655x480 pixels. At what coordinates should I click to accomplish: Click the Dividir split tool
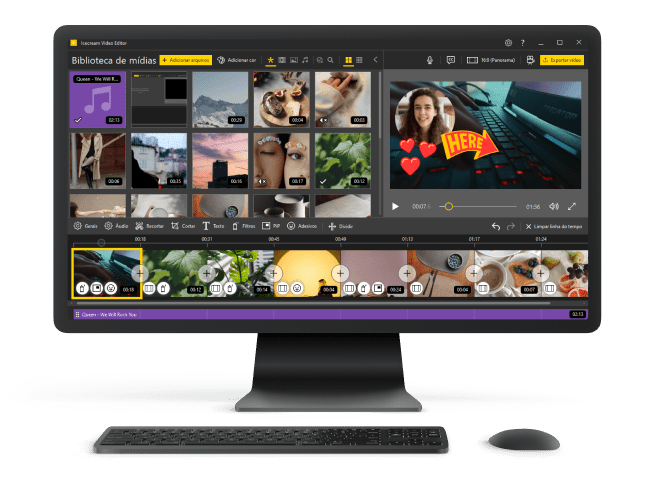(x=340, y=226)
